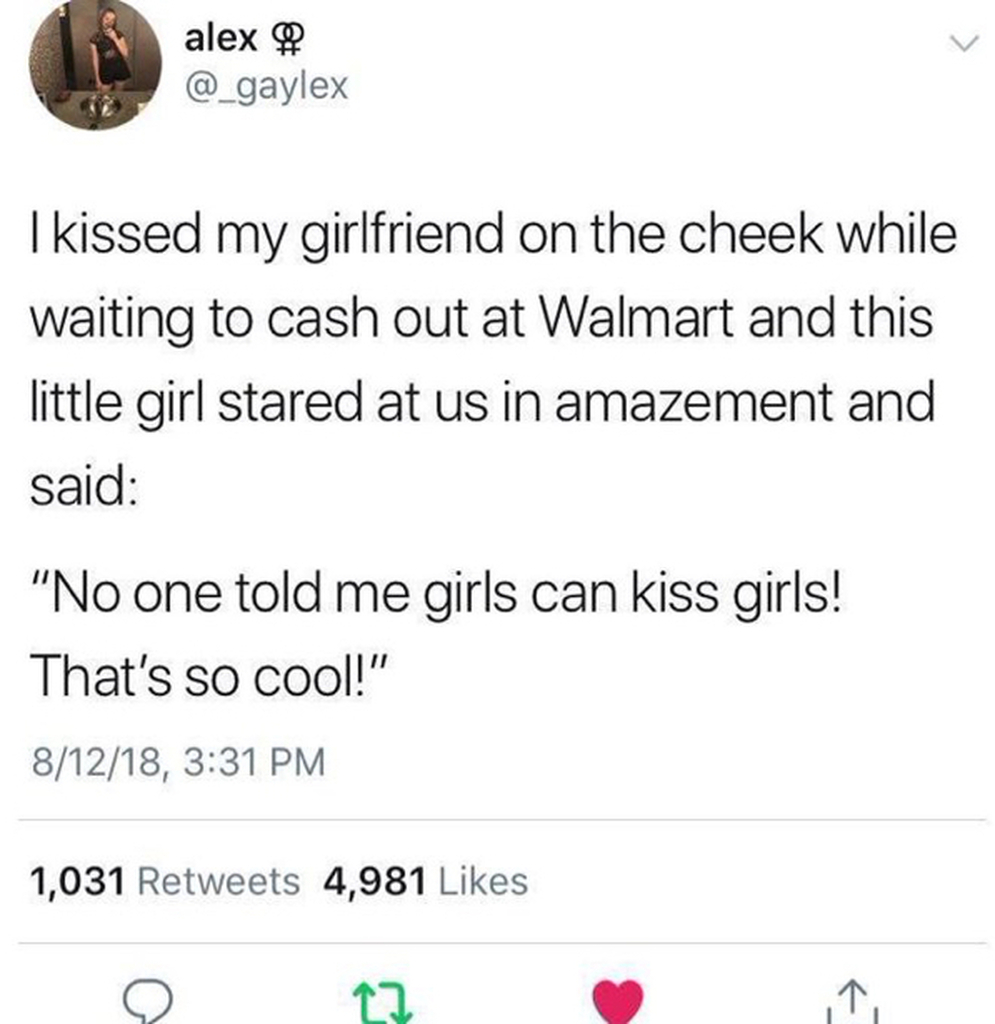Image resolution: width=995 pixels, height=1024 pixels.
Task: Open alex's round profile picture
Action: click(95, 63)
